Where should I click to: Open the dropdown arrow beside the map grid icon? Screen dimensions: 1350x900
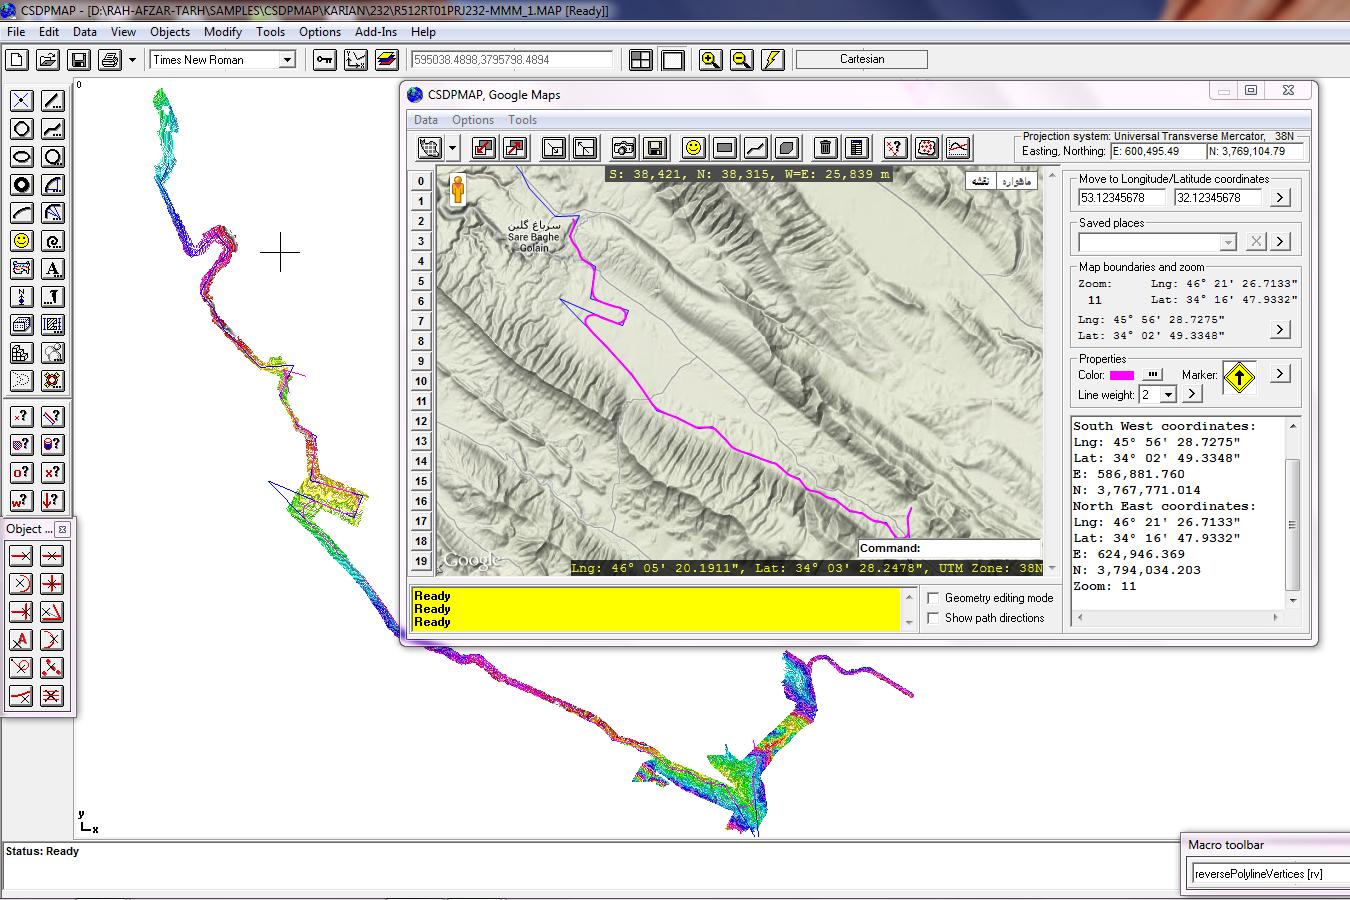click(454, 148)
